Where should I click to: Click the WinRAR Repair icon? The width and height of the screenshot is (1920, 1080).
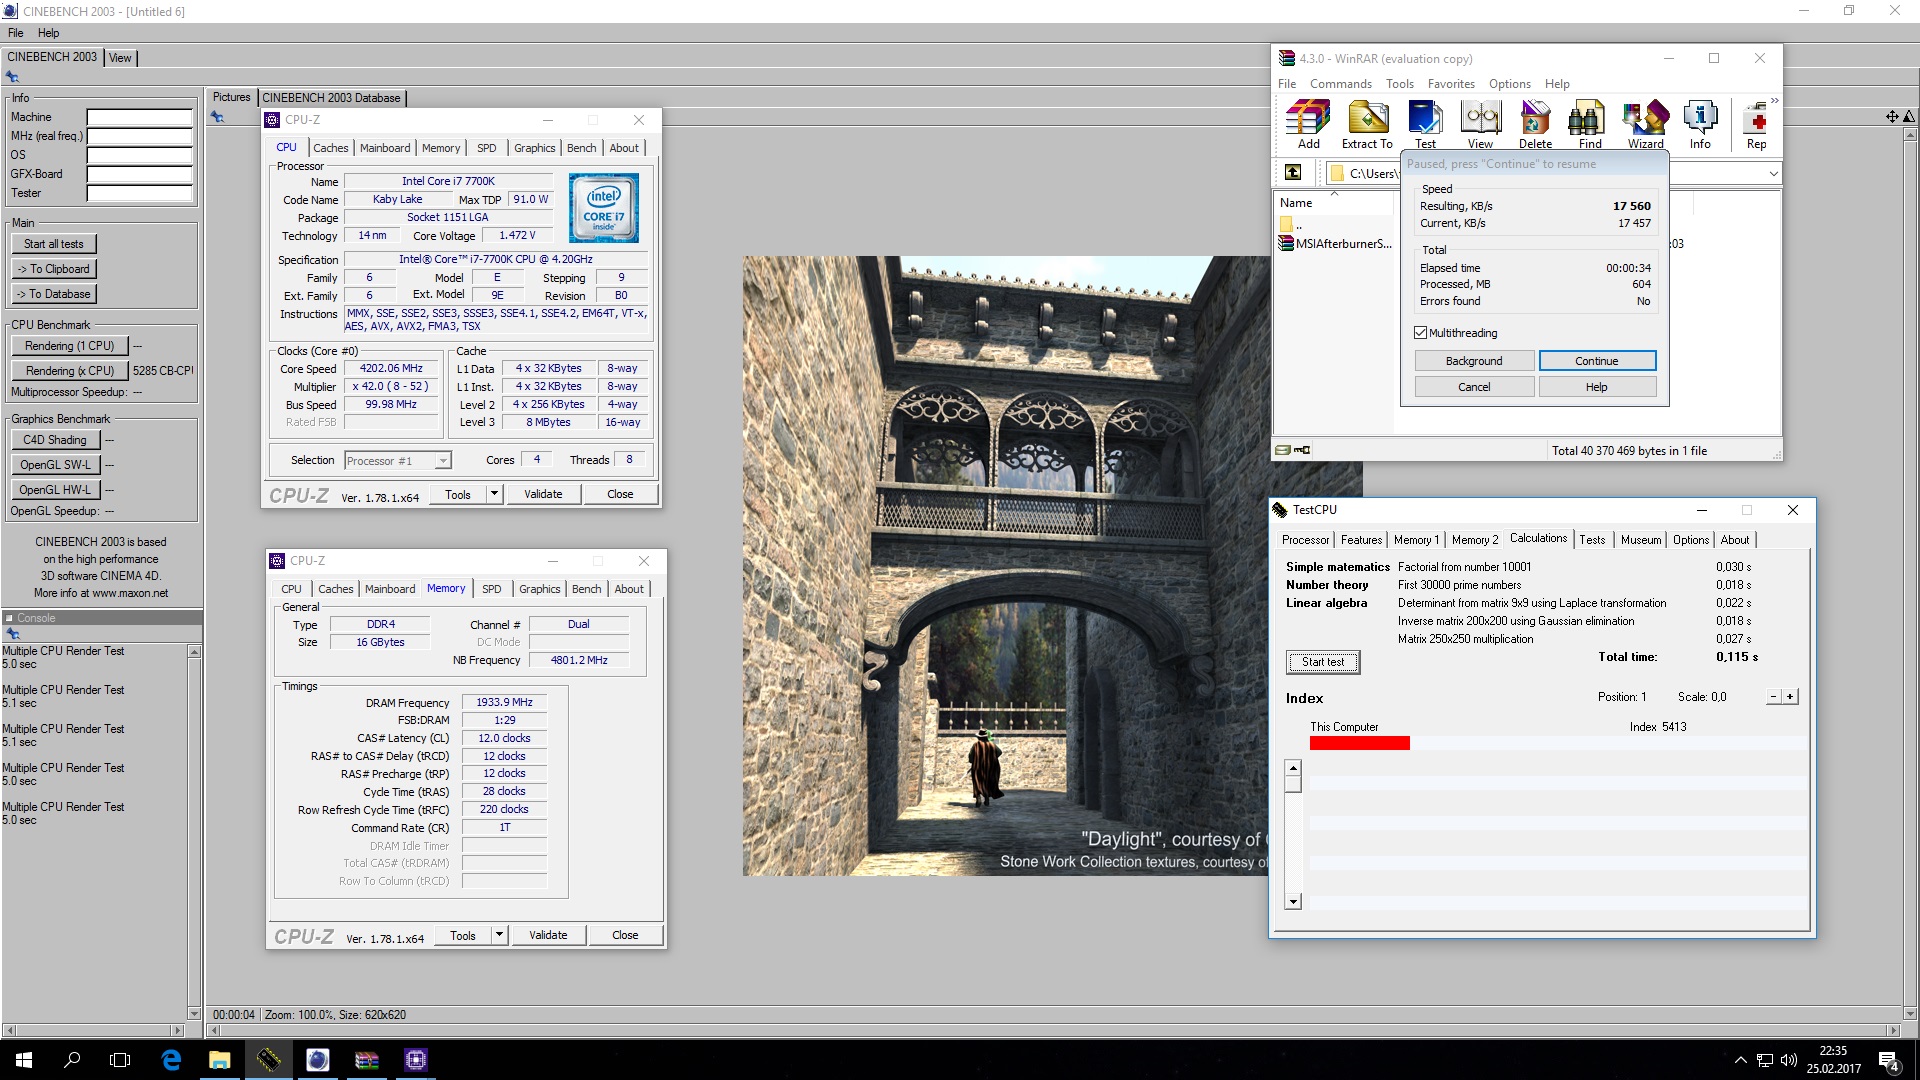[x=1756, y=125]
